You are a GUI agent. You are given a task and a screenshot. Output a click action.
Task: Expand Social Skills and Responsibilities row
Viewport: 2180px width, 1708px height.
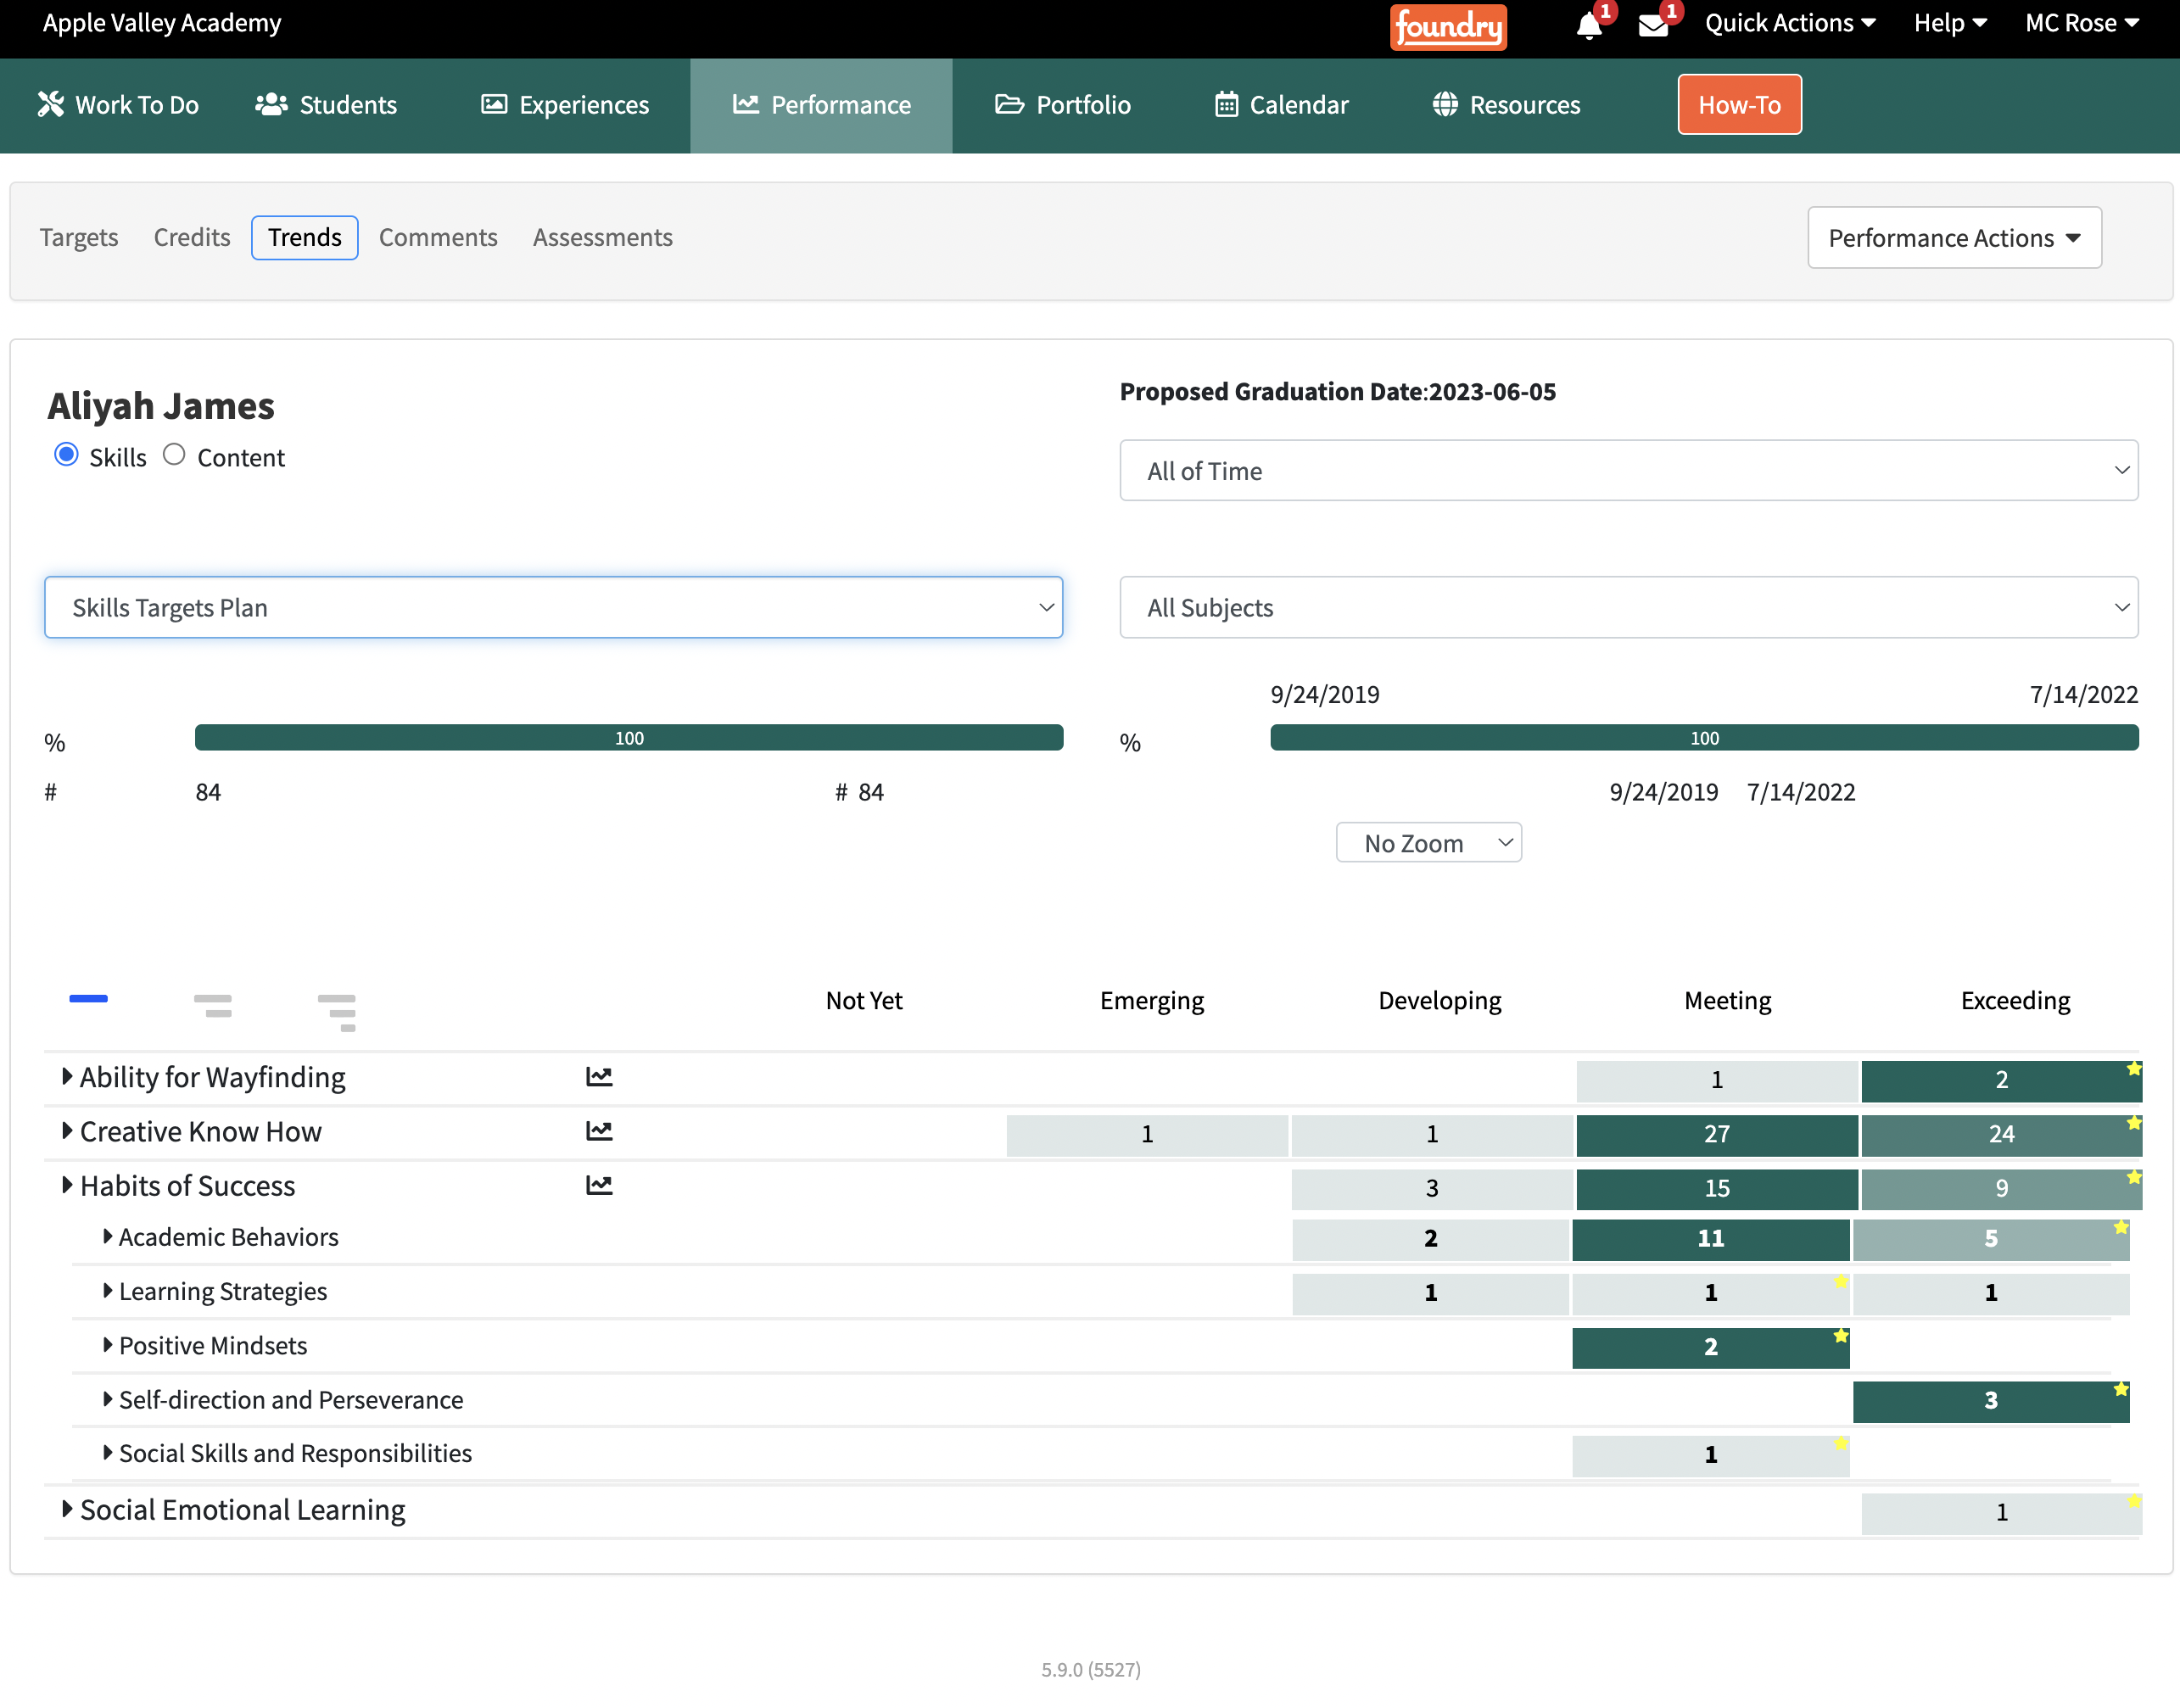click(107, 1452)
